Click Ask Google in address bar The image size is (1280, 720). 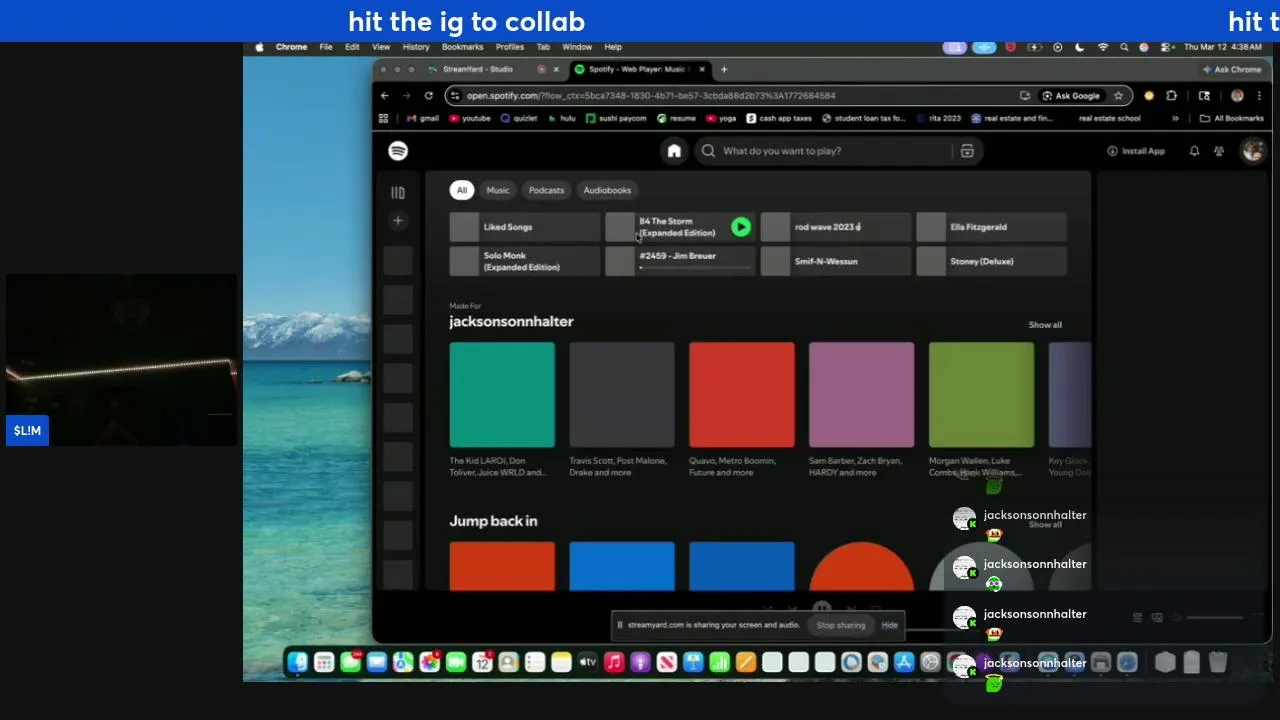pos(1070,96)
